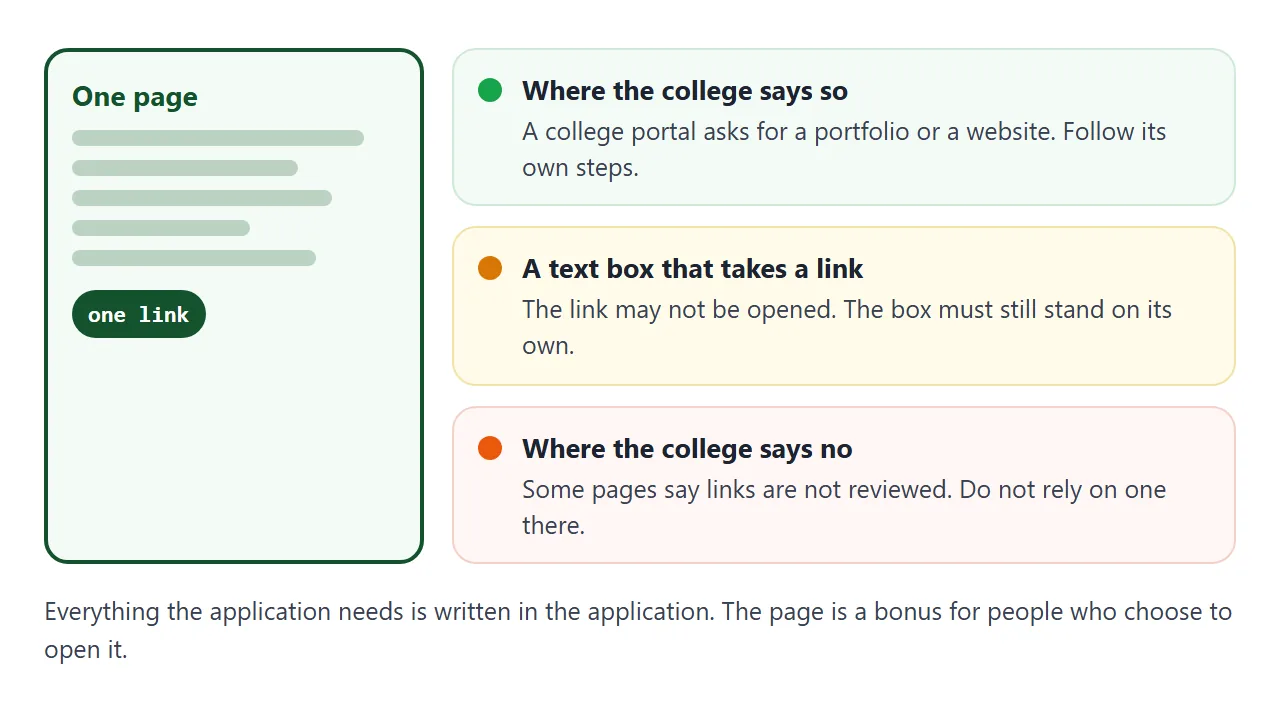1280x718 pixels.
Task: Click the text 'Some pages say links are not reviewed'
Action: (x=735, y=490)
